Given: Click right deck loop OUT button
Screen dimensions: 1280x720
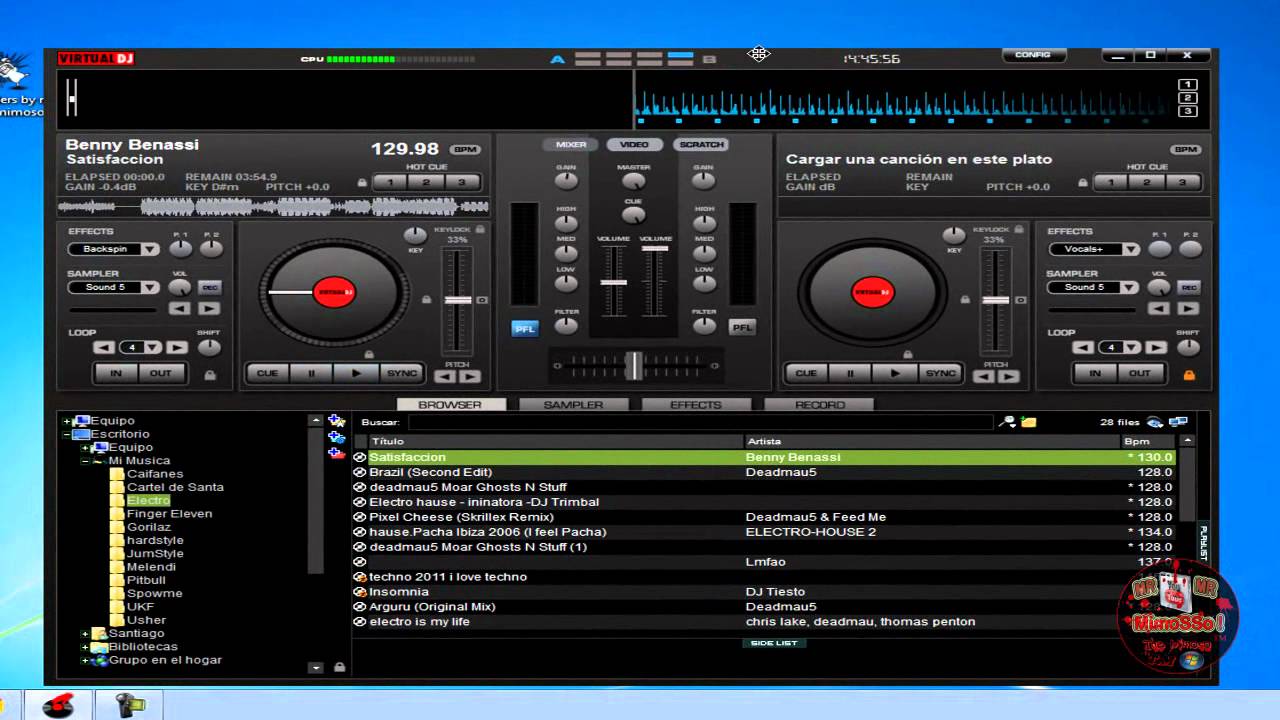Looking at the screenshot, I should (1140, 373).
